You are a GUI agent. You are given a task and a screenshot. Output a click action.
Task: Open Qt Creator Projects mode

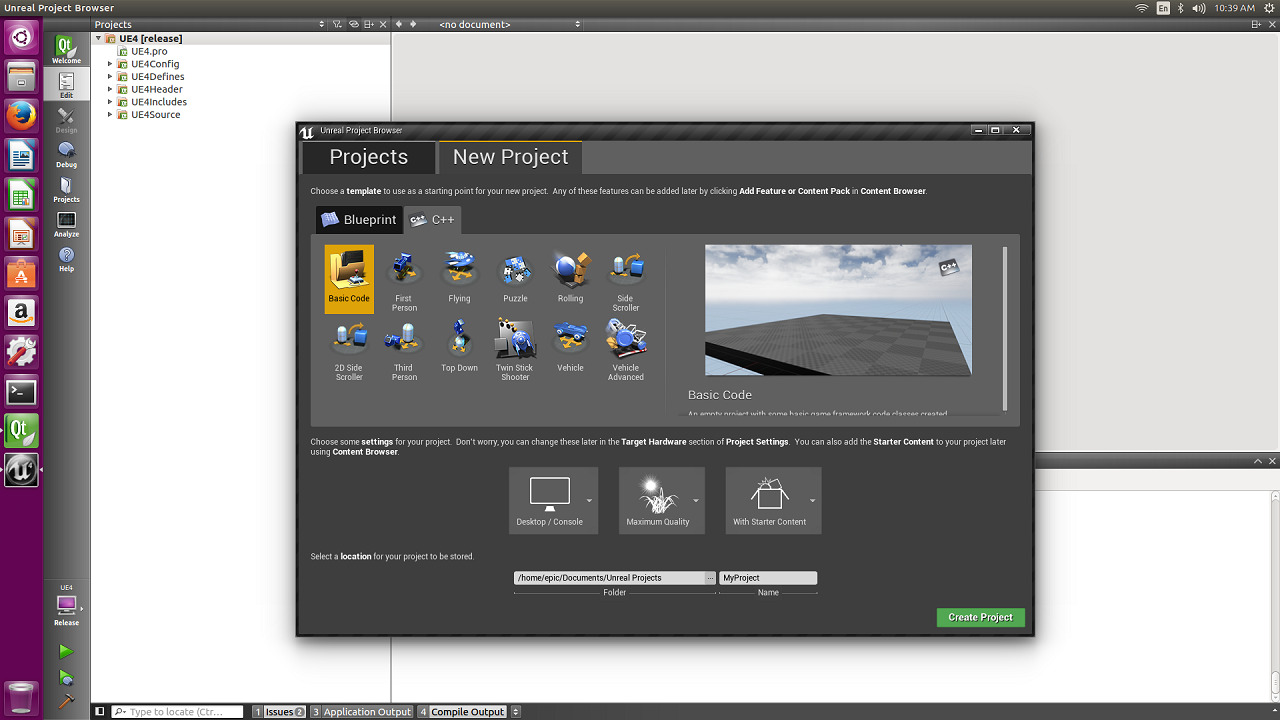(x=66, y=190)
